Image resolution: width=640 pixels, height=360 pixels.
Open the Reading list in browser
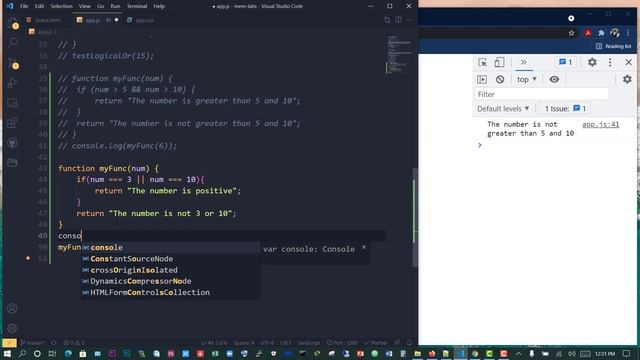click(x=613, y=46)
